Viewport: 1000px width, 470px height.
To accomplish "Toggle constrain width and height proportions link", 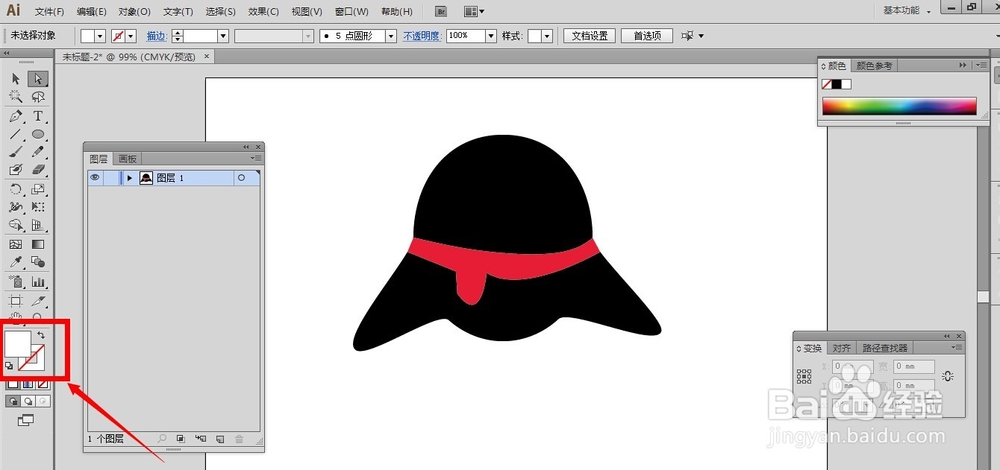I will (948, 376).
